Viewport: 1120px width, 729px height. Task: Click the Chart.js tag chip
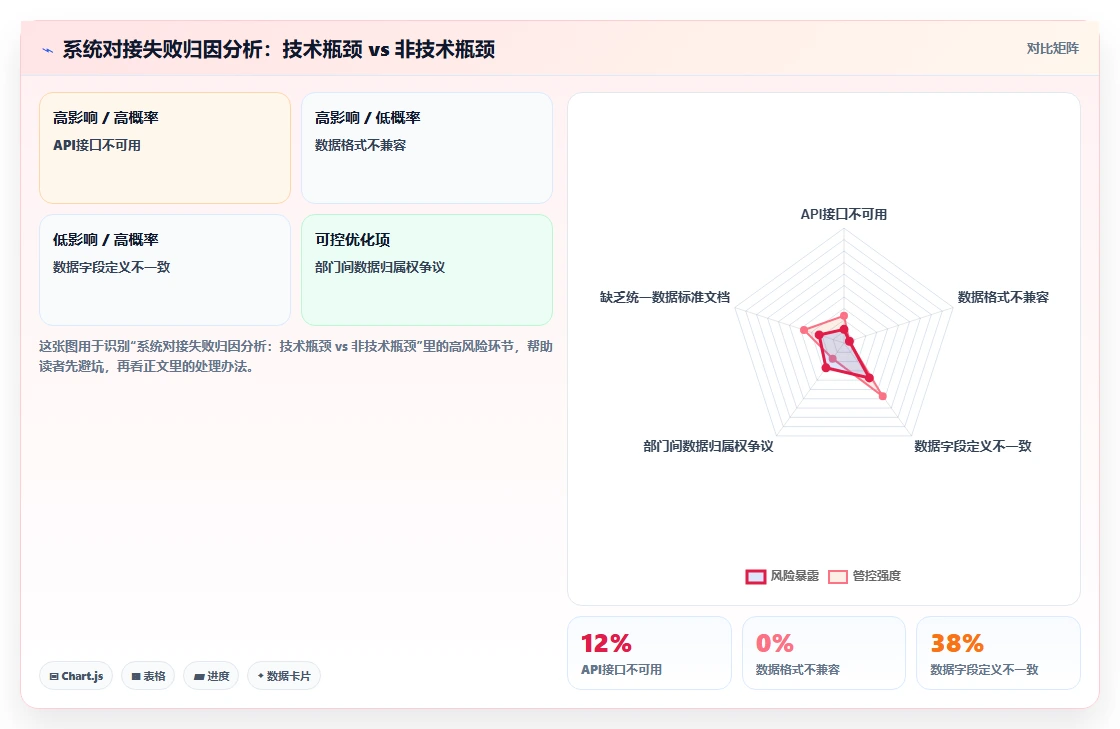coord(76,676)
